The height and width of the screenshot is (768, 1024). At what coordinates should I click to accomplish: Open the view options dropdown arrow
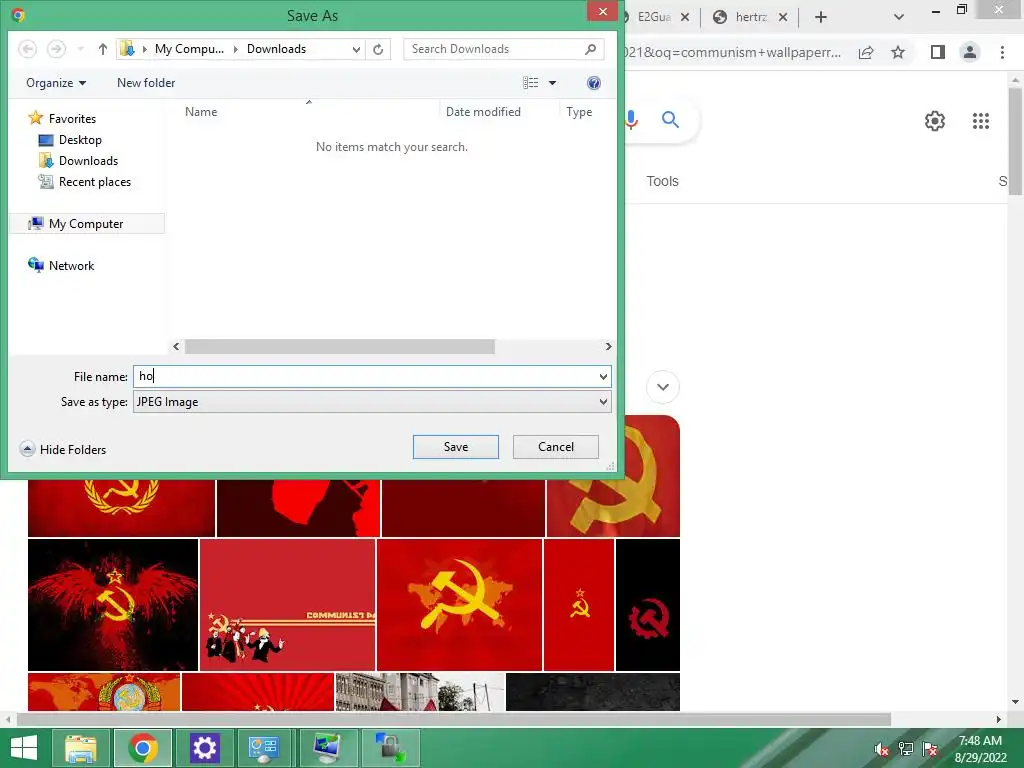coord(552,83)
